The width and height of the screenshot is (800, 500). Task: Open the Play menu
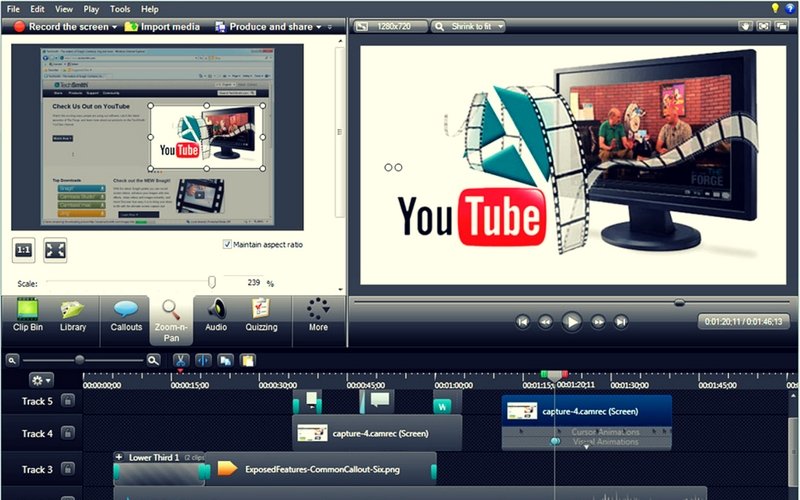click(91, 9)
